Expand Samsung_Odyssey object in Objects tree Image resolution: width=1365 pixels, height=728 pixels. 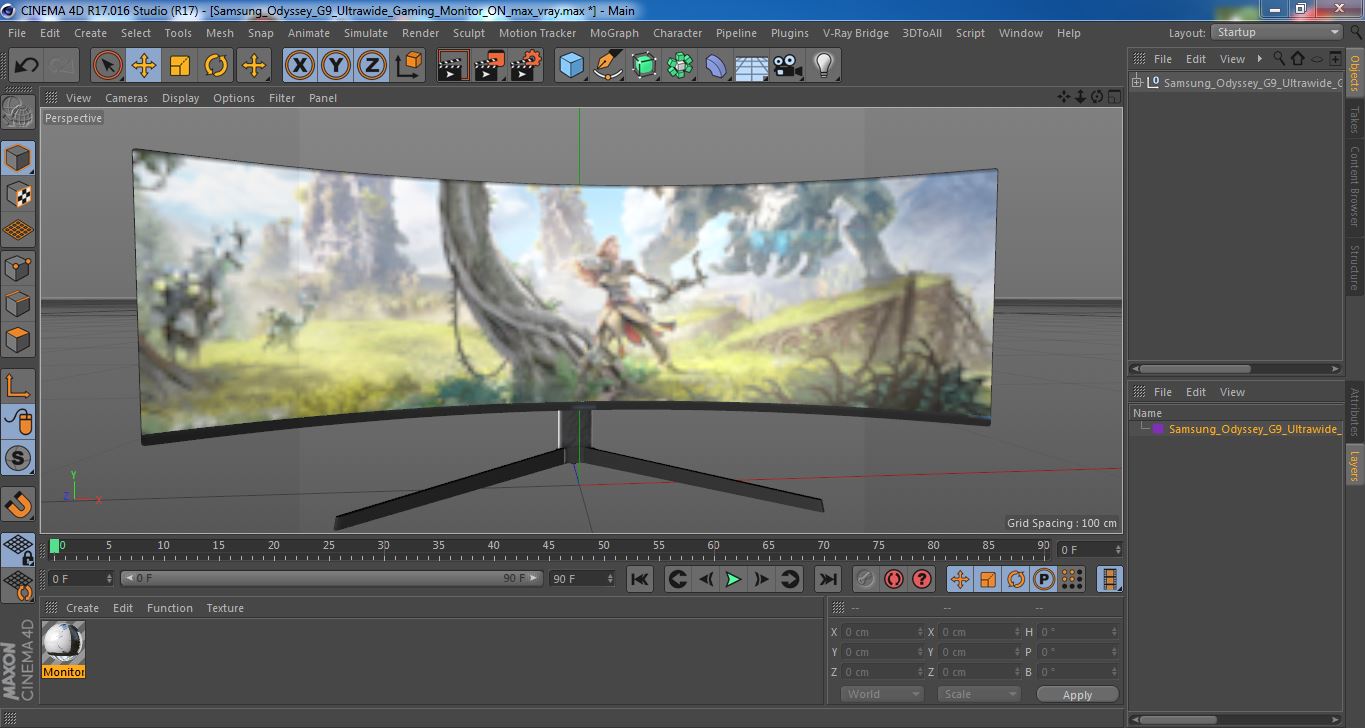point(1137,83)
